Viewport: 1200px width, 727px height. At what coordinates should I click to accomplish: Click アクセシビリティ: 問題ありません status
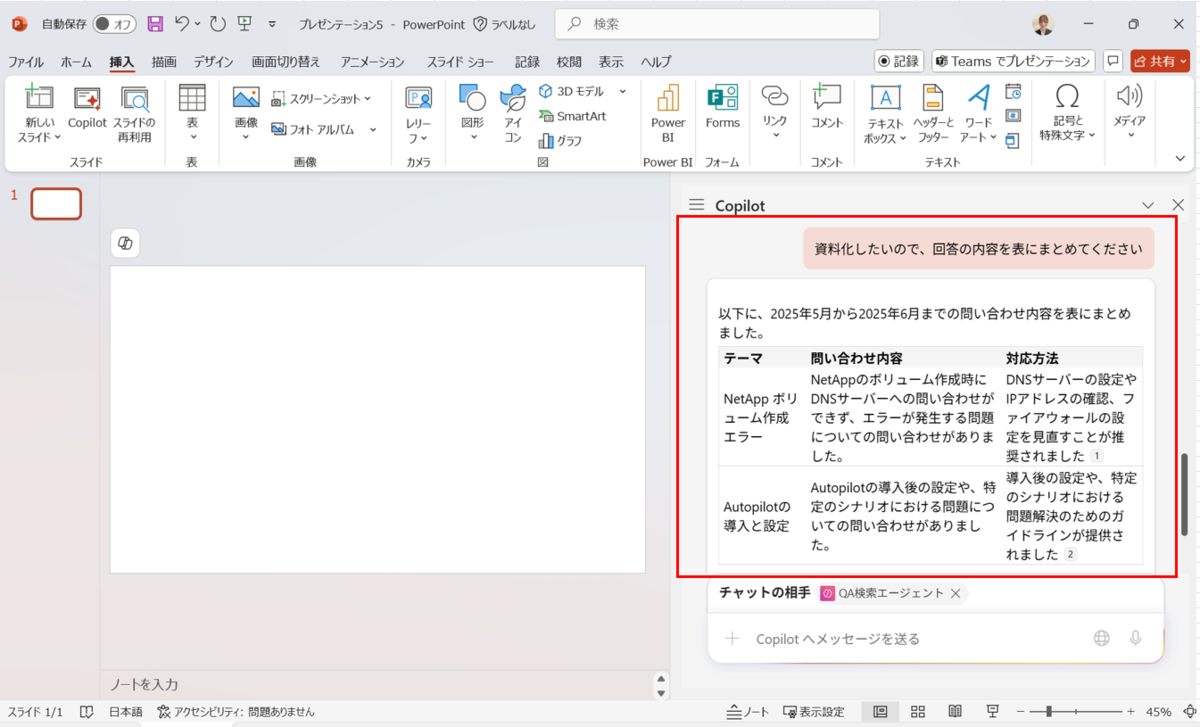[x=236, y=712]
